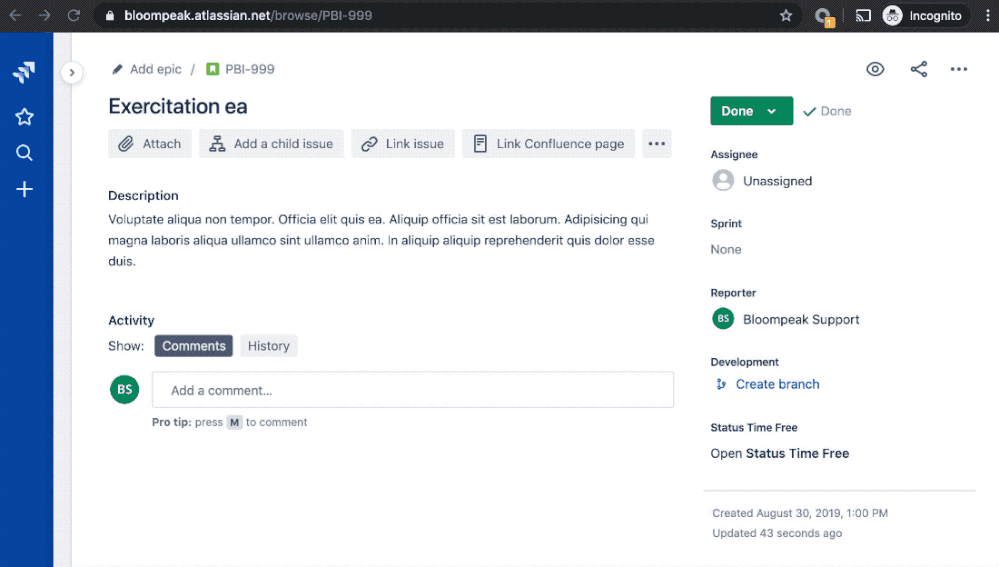Click the browser forward arrow
999x567 pixels.
[x=44, y=15]
